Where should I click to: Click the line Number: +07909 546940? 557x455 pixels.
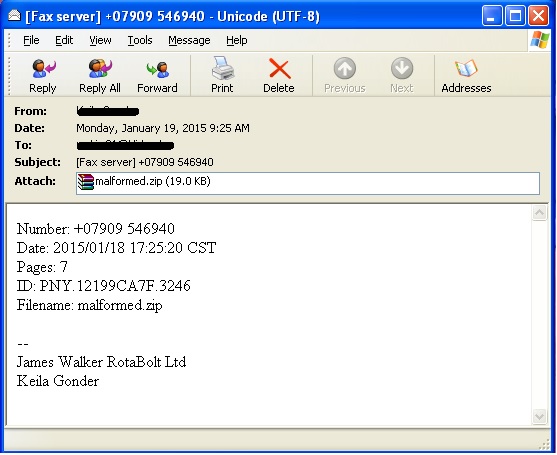point(96,229)
